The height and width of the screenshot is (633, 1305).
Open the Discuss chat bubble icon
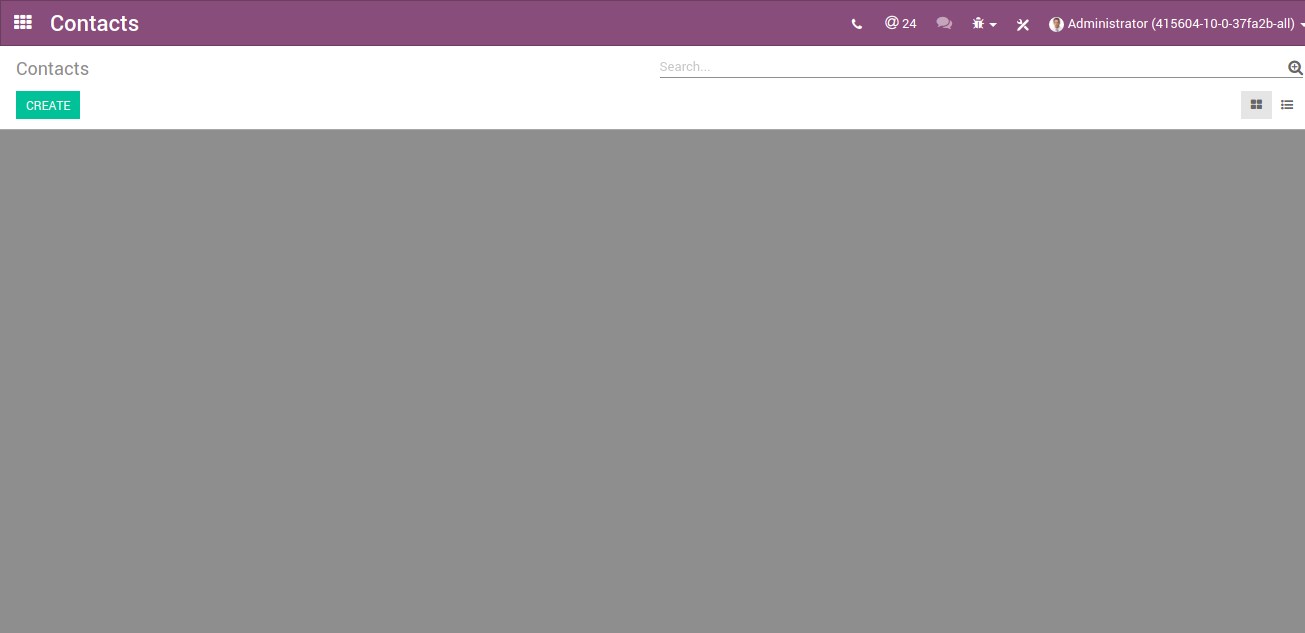[944, 23]
